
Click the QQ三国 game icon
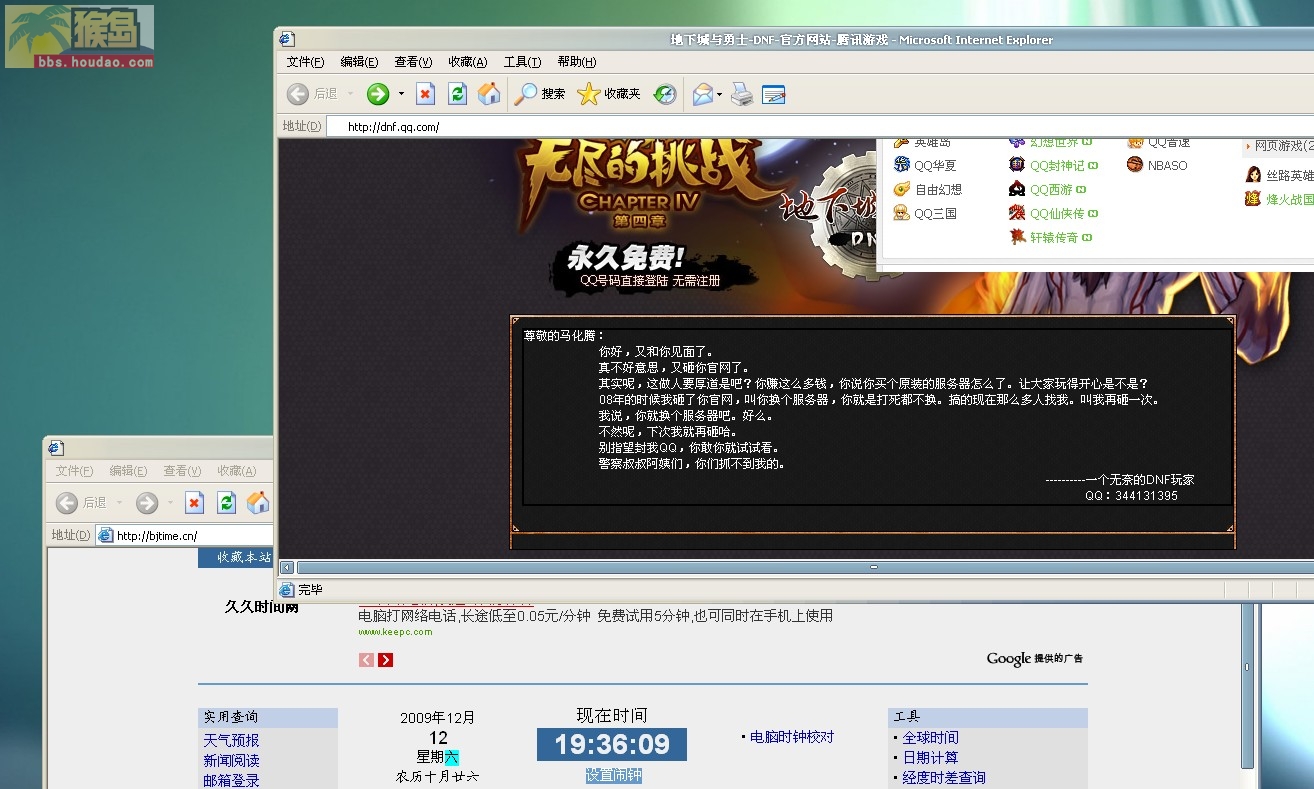pyautogui.click(x=902, y=213)
